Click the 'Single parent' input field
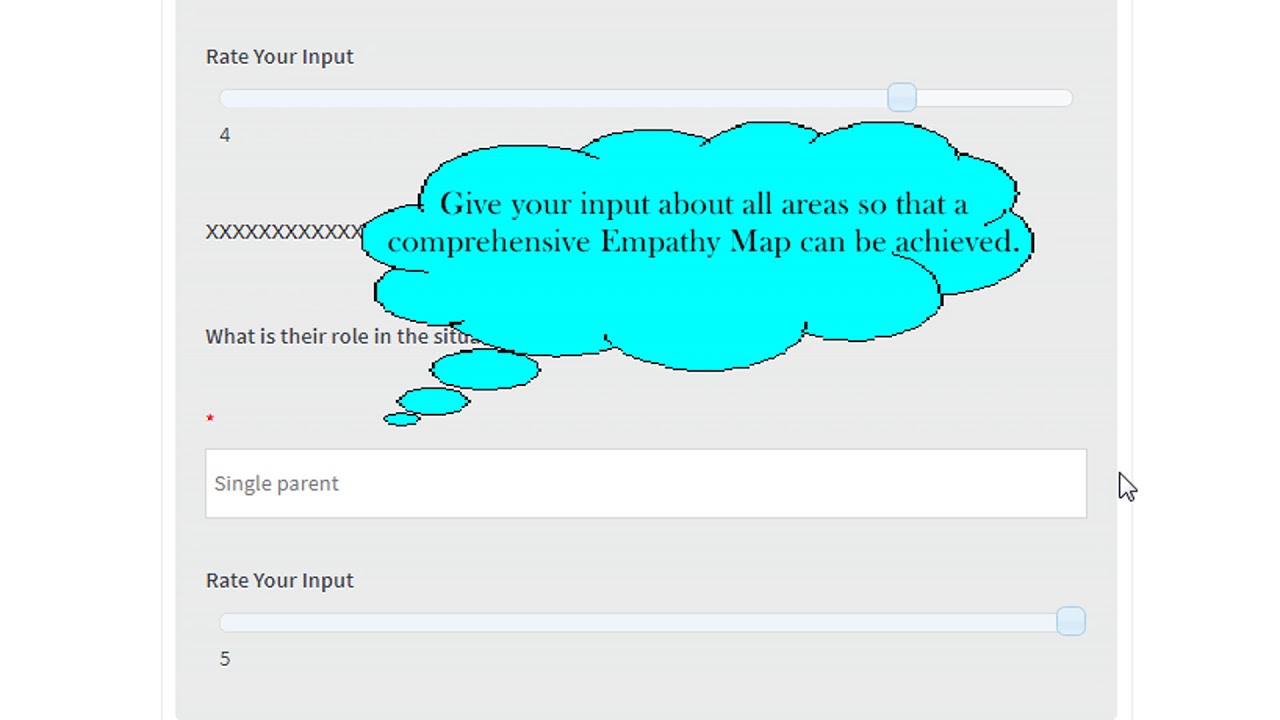Image resolution: width=1280 pixels, height=720 pixels. (x=646, y=484)
